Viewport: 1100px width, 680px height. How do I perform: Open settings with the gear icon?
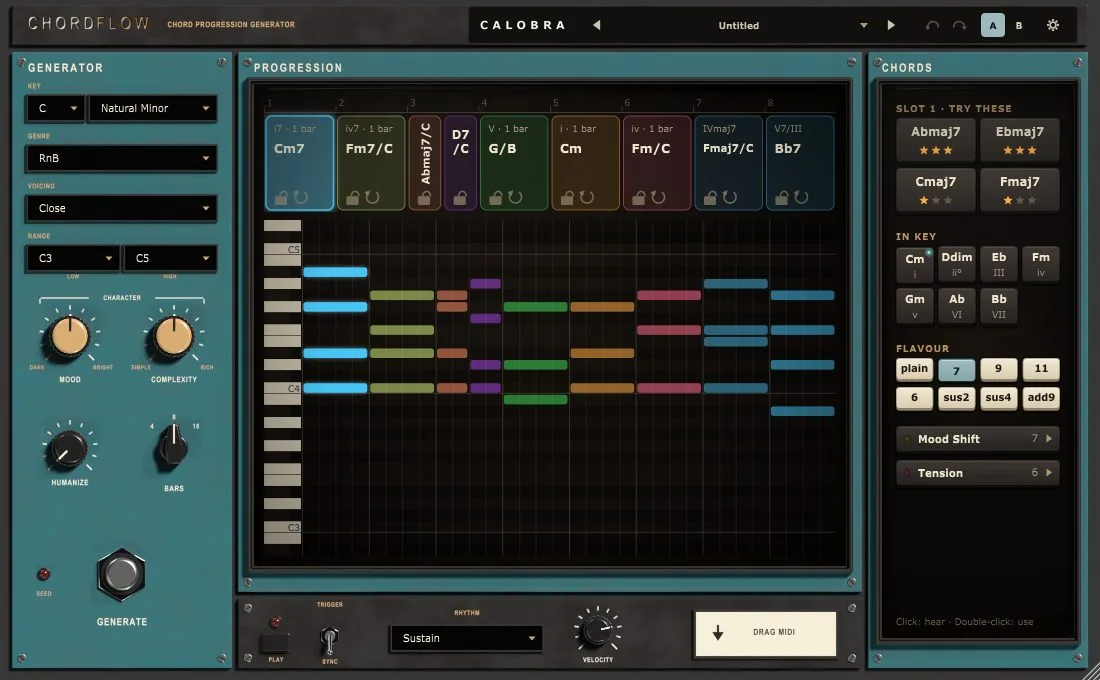[1053, 25]
